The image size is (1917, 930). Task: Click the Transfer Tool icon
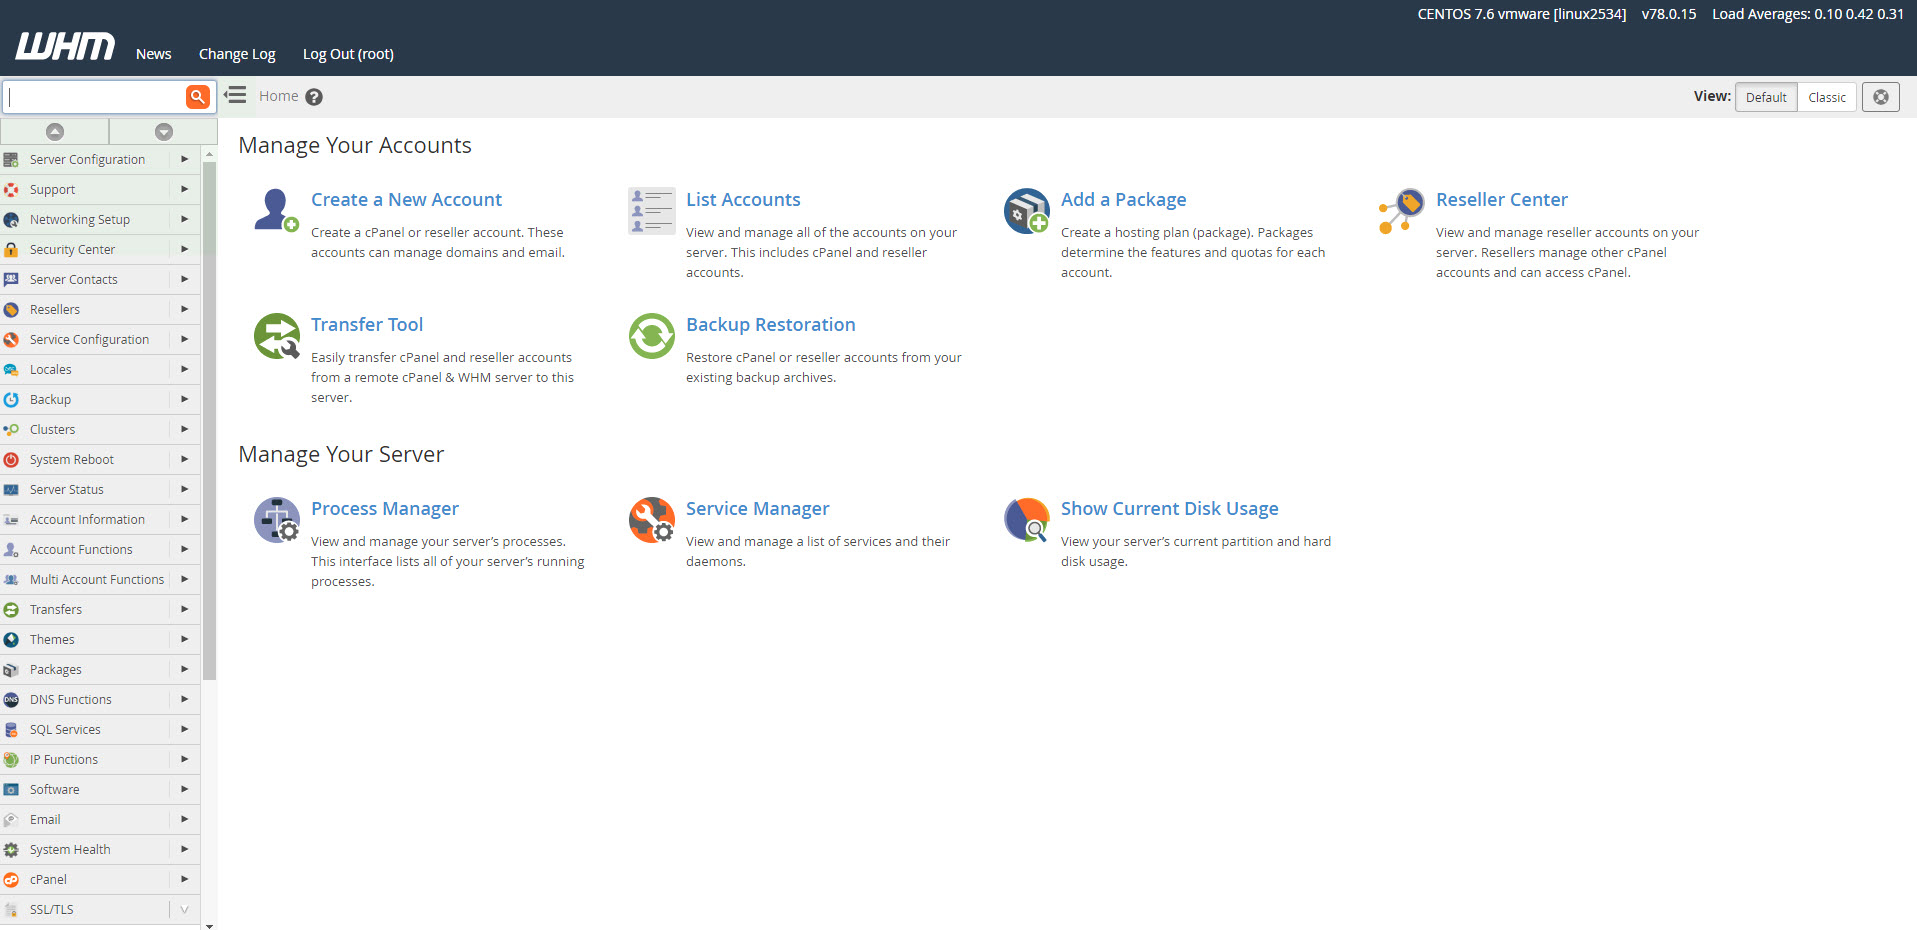click(x=277, y=336)
